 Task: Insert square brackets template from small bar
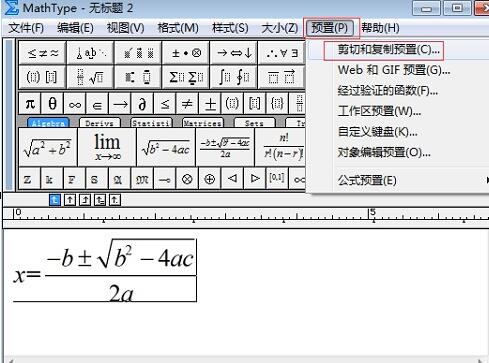click(255, 104)
